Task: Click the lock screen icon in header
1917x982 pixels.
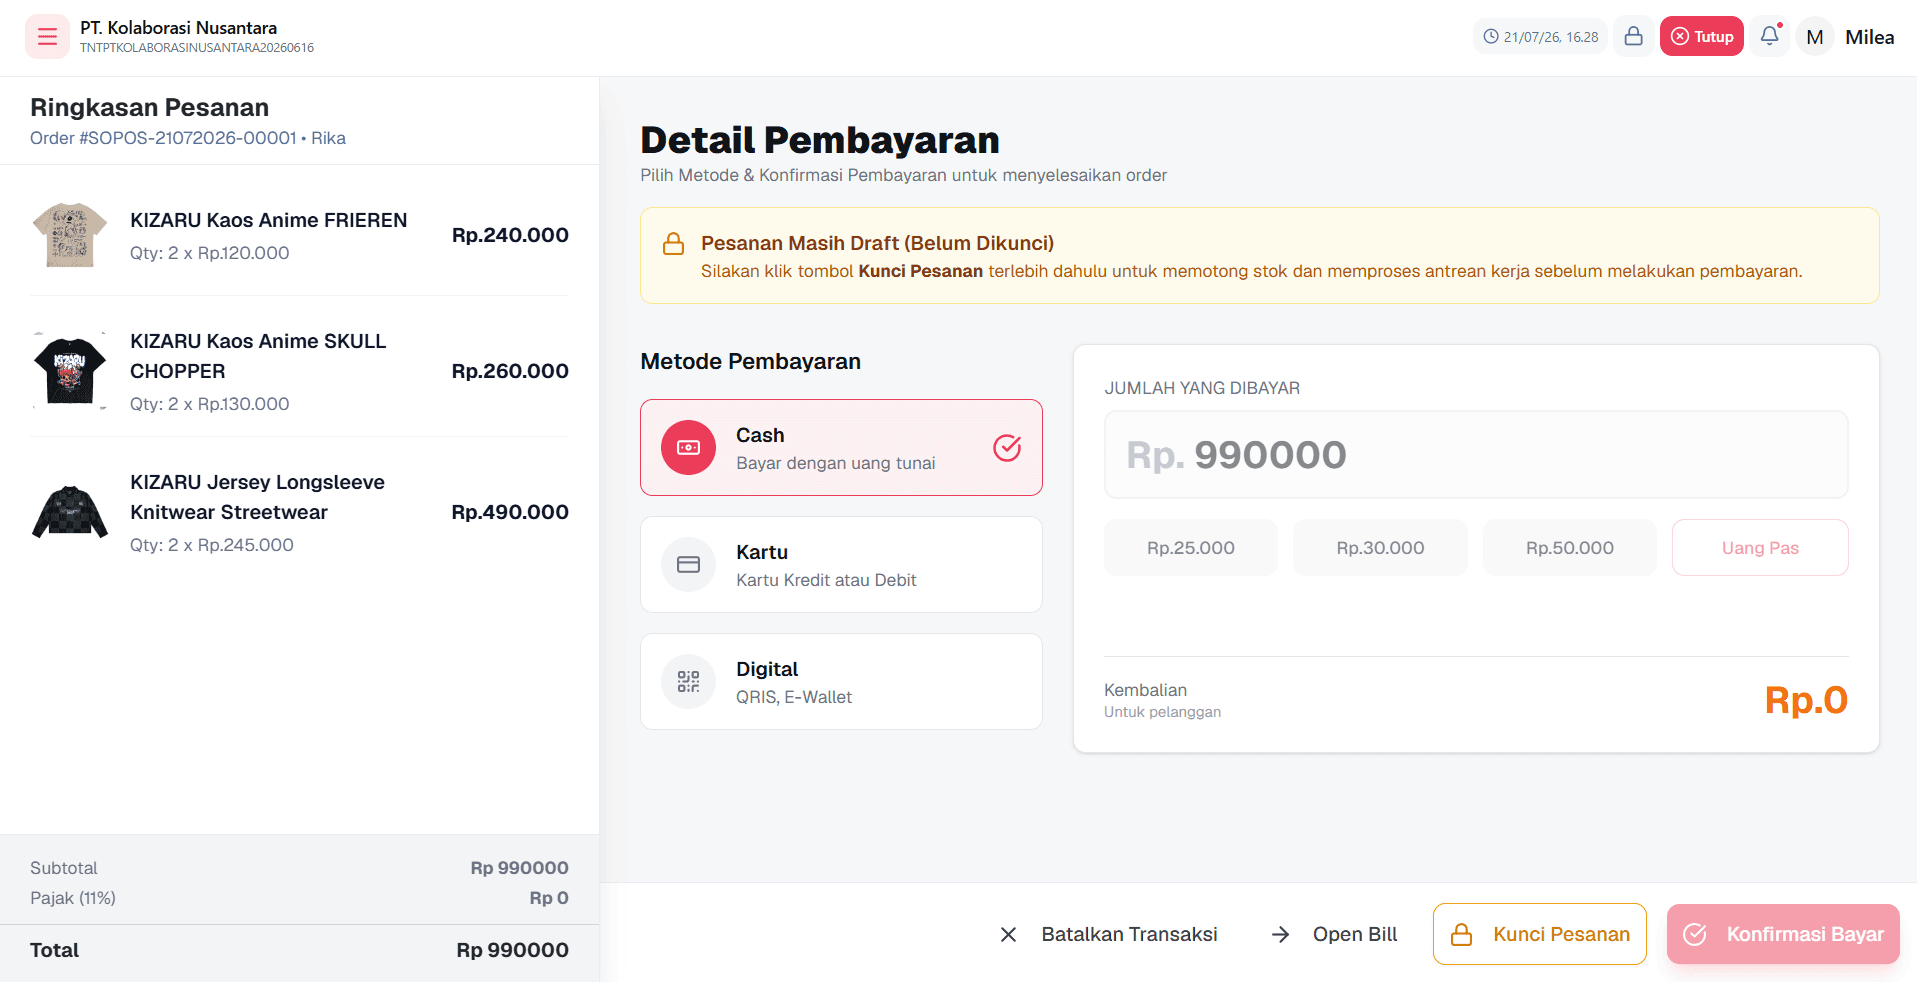Action: [1633, 36]
